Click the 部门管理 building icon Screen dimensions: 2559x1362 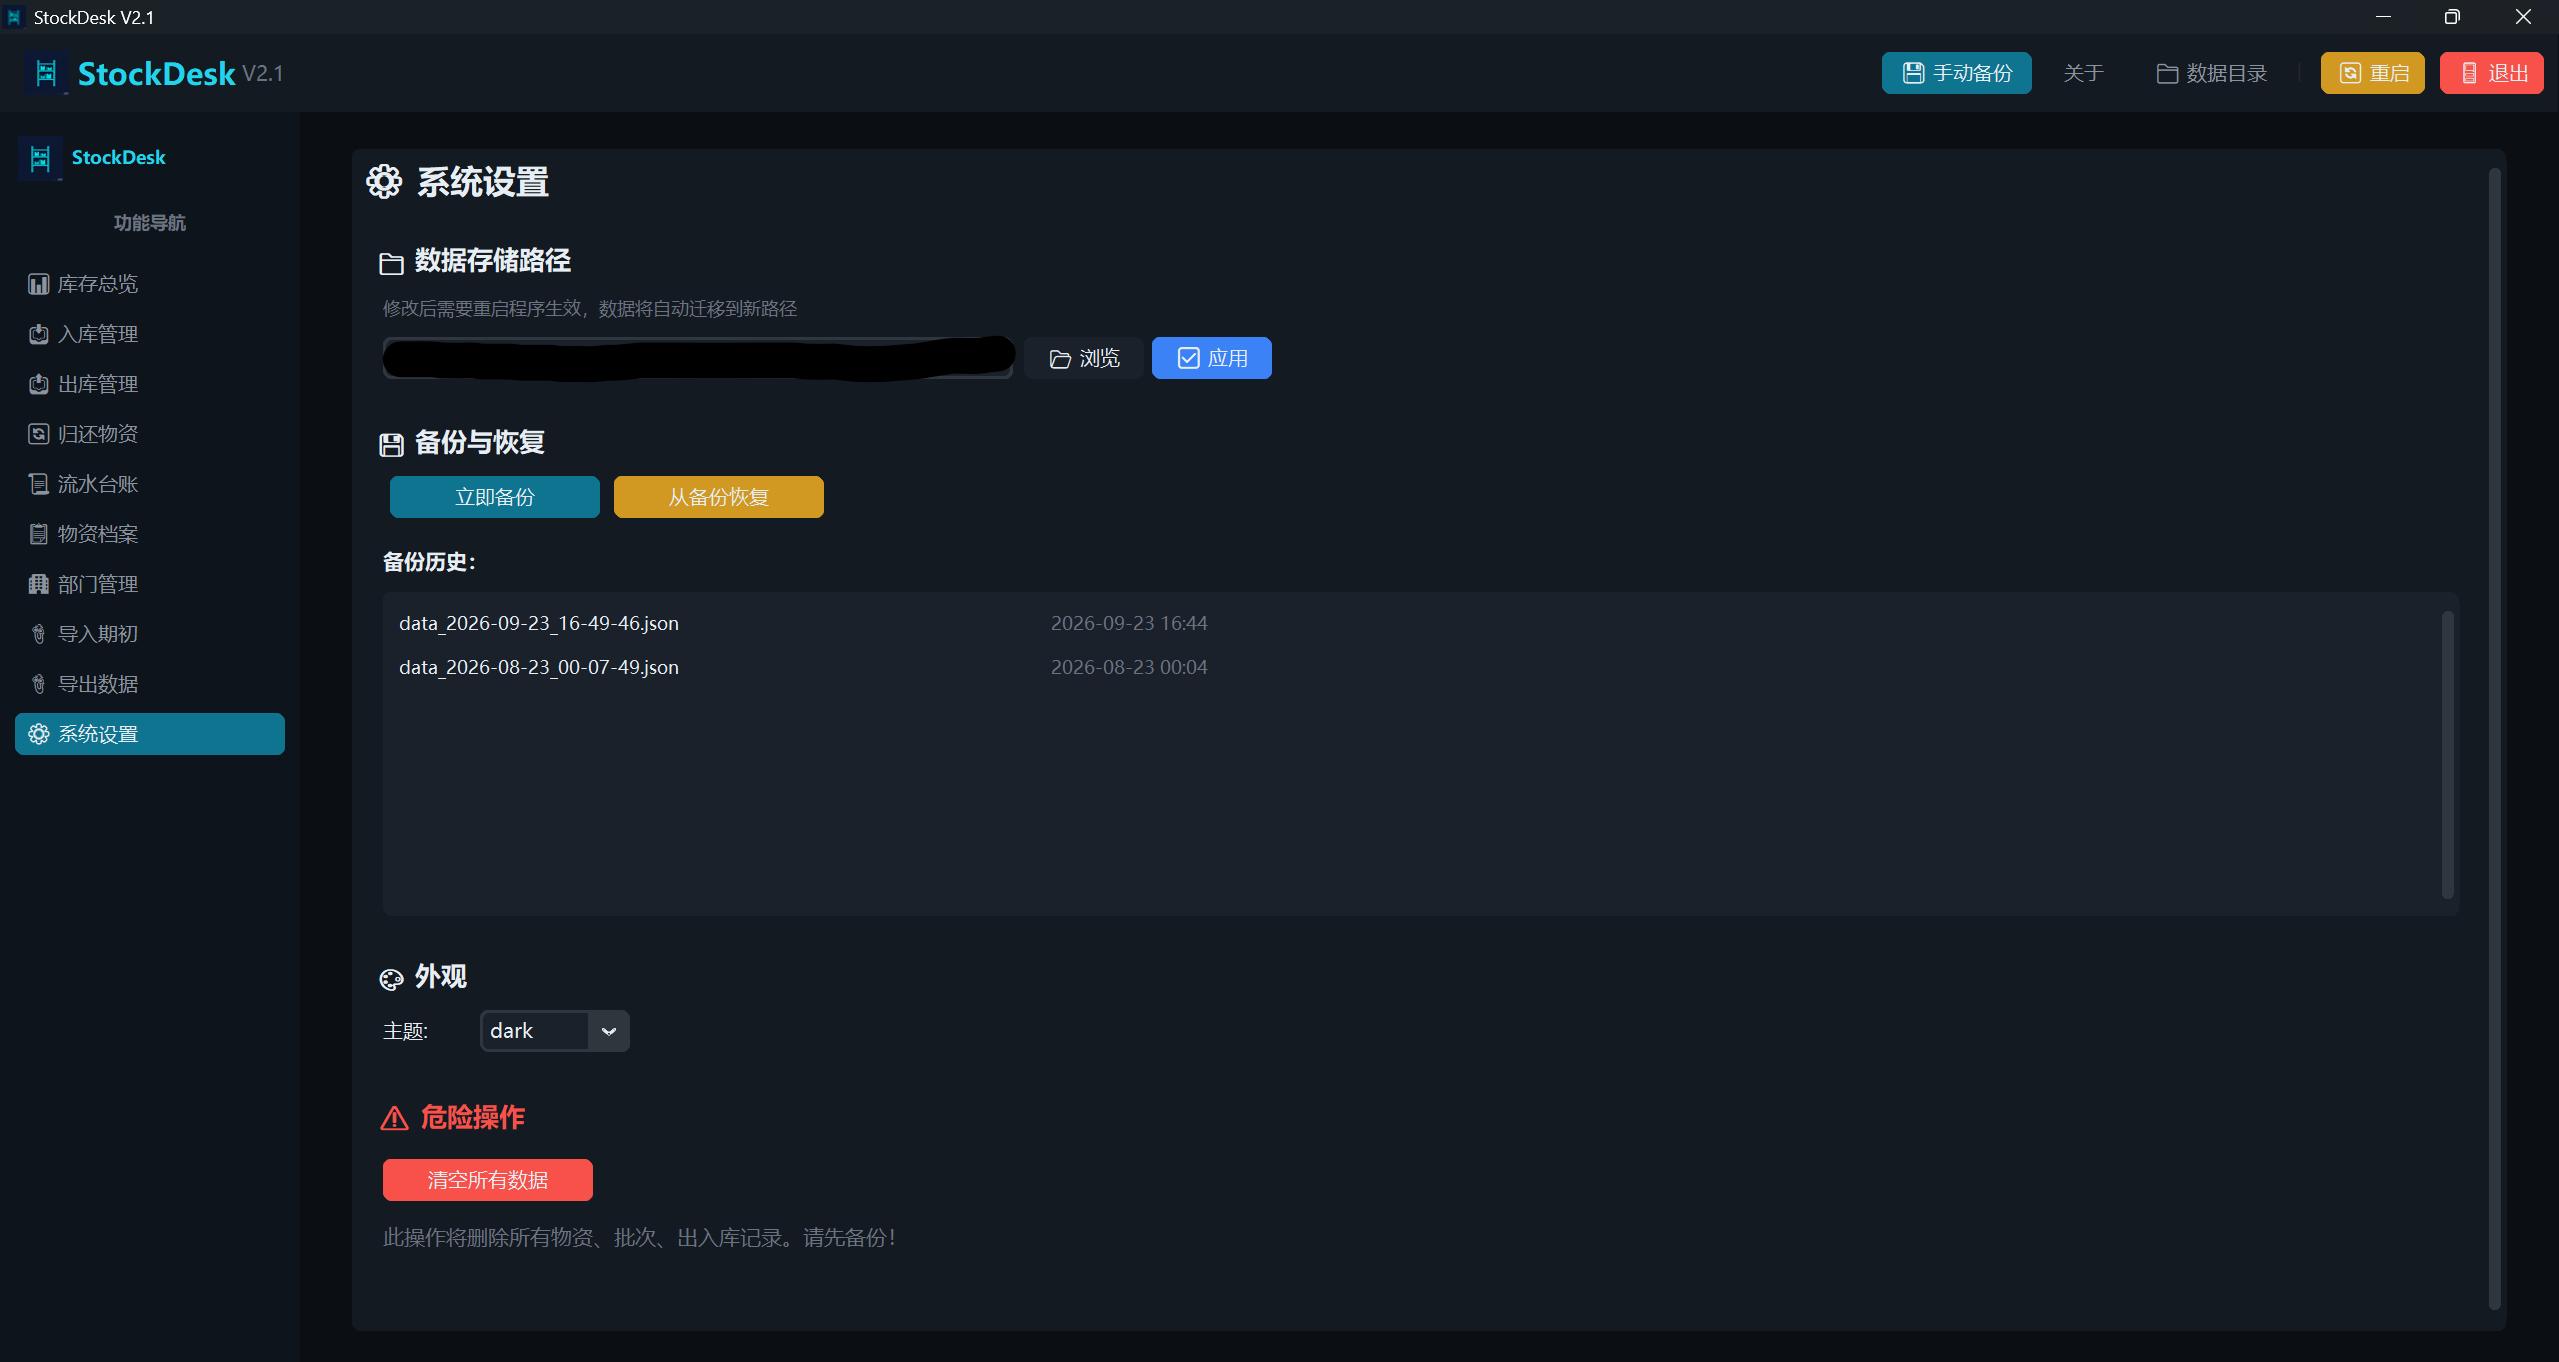pos(38,584)
